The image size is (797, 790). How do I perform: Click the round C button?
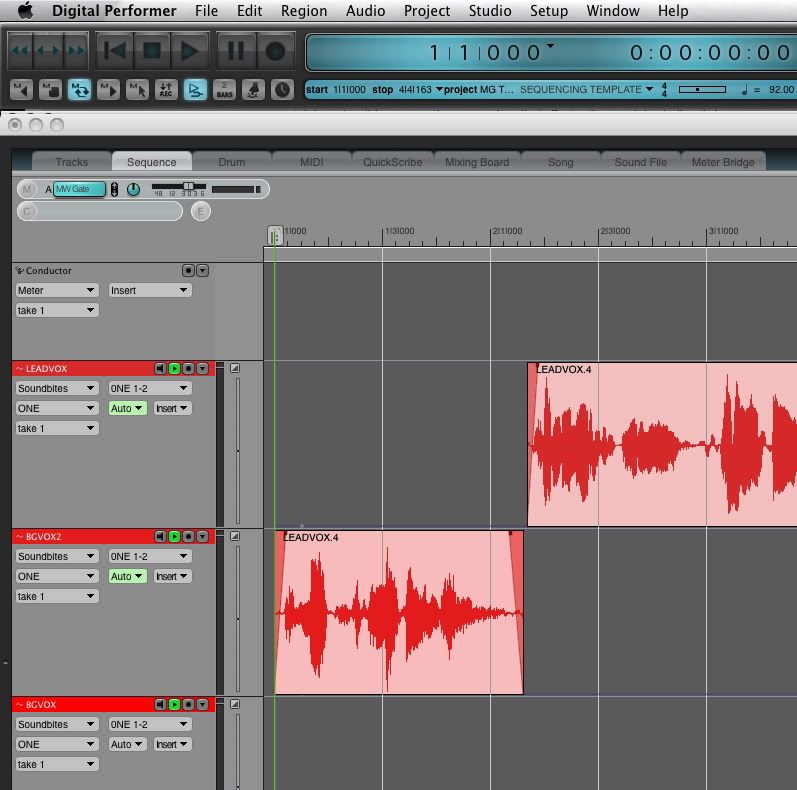click(x=27, y=210)
